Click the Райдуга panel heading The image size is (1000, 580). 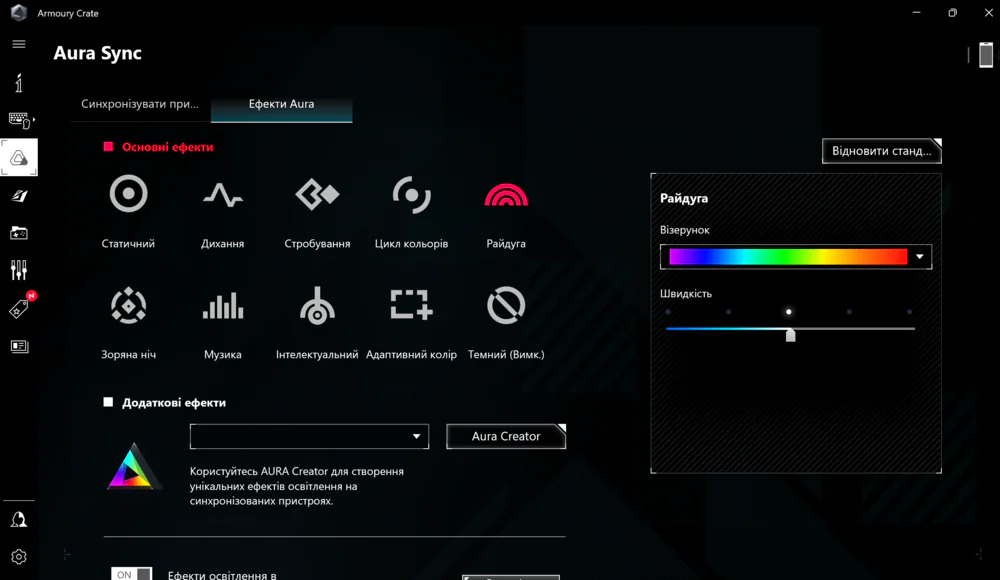point(684,198)
